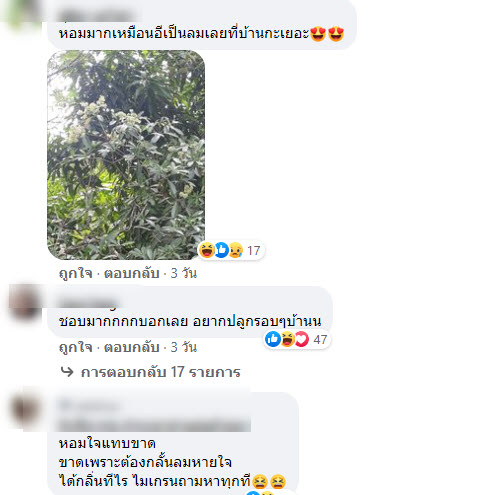Open 3 วัน timestamp under second comment
487x495 pixels.
click(x=184, y=347)
